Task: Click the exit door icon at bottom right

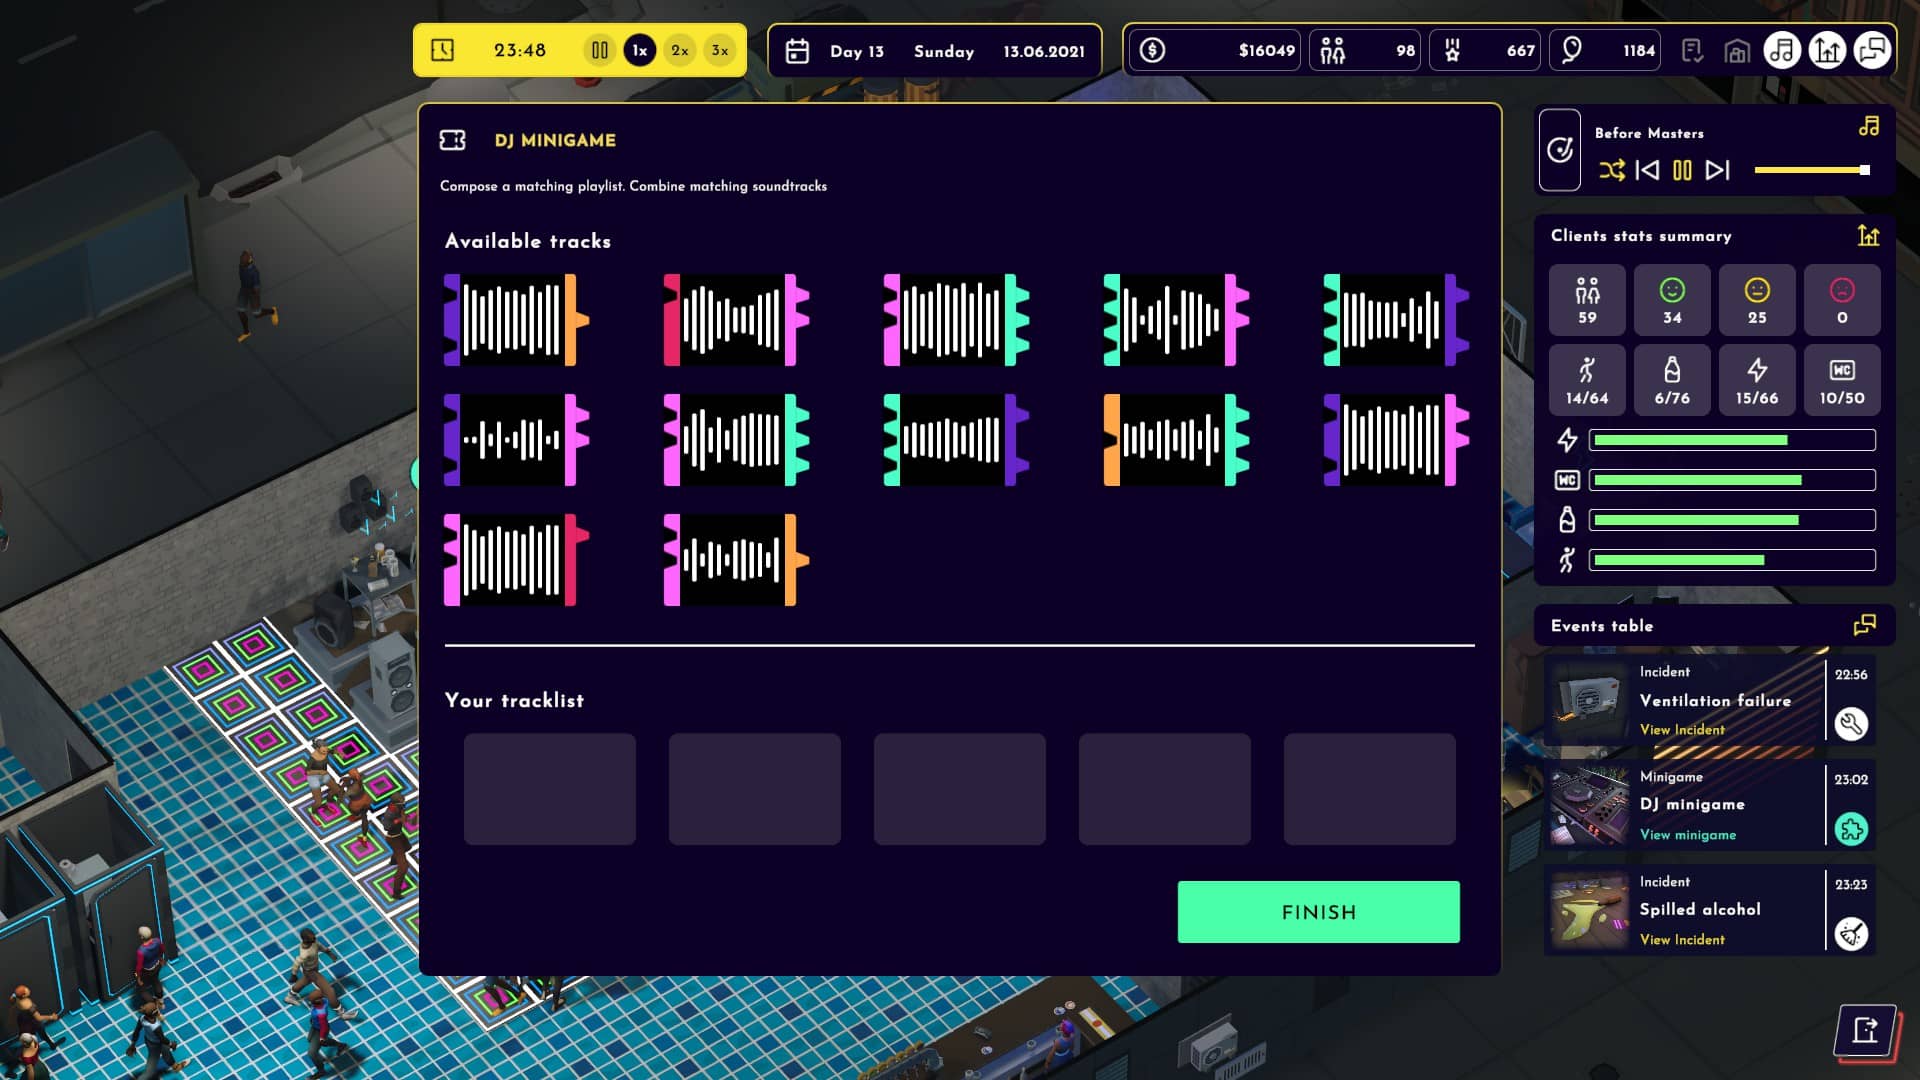Action: pyautogui.click(x=1866, y=1030)
